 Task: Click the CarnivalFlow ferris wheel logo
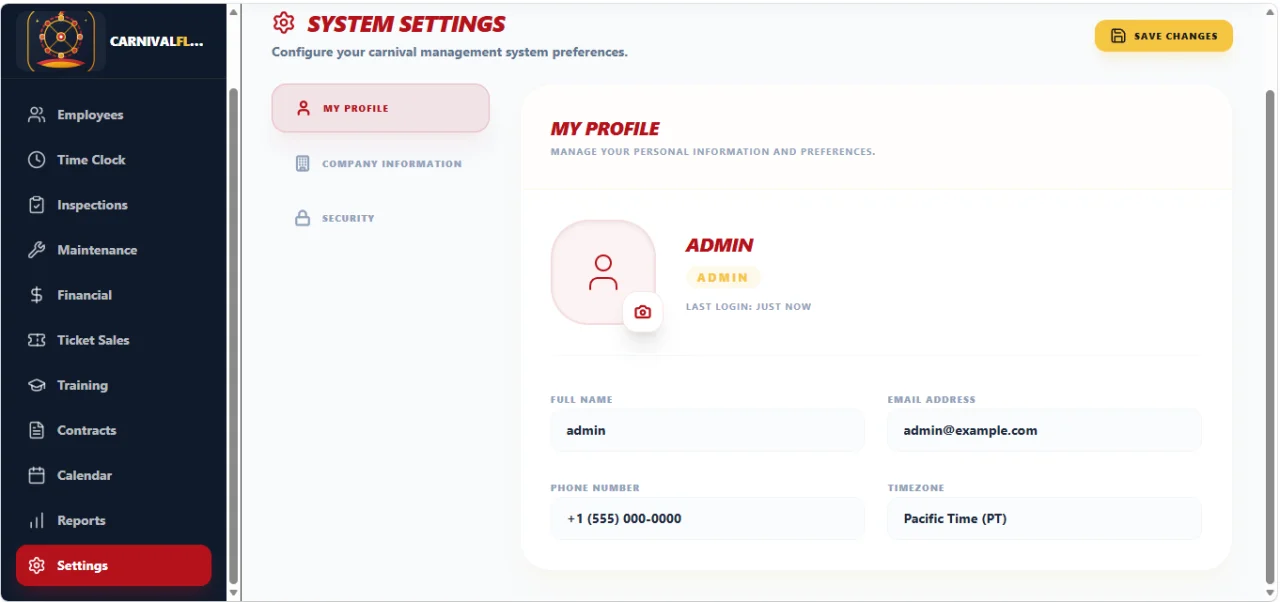pyautogui.click(x=61, y=41)
